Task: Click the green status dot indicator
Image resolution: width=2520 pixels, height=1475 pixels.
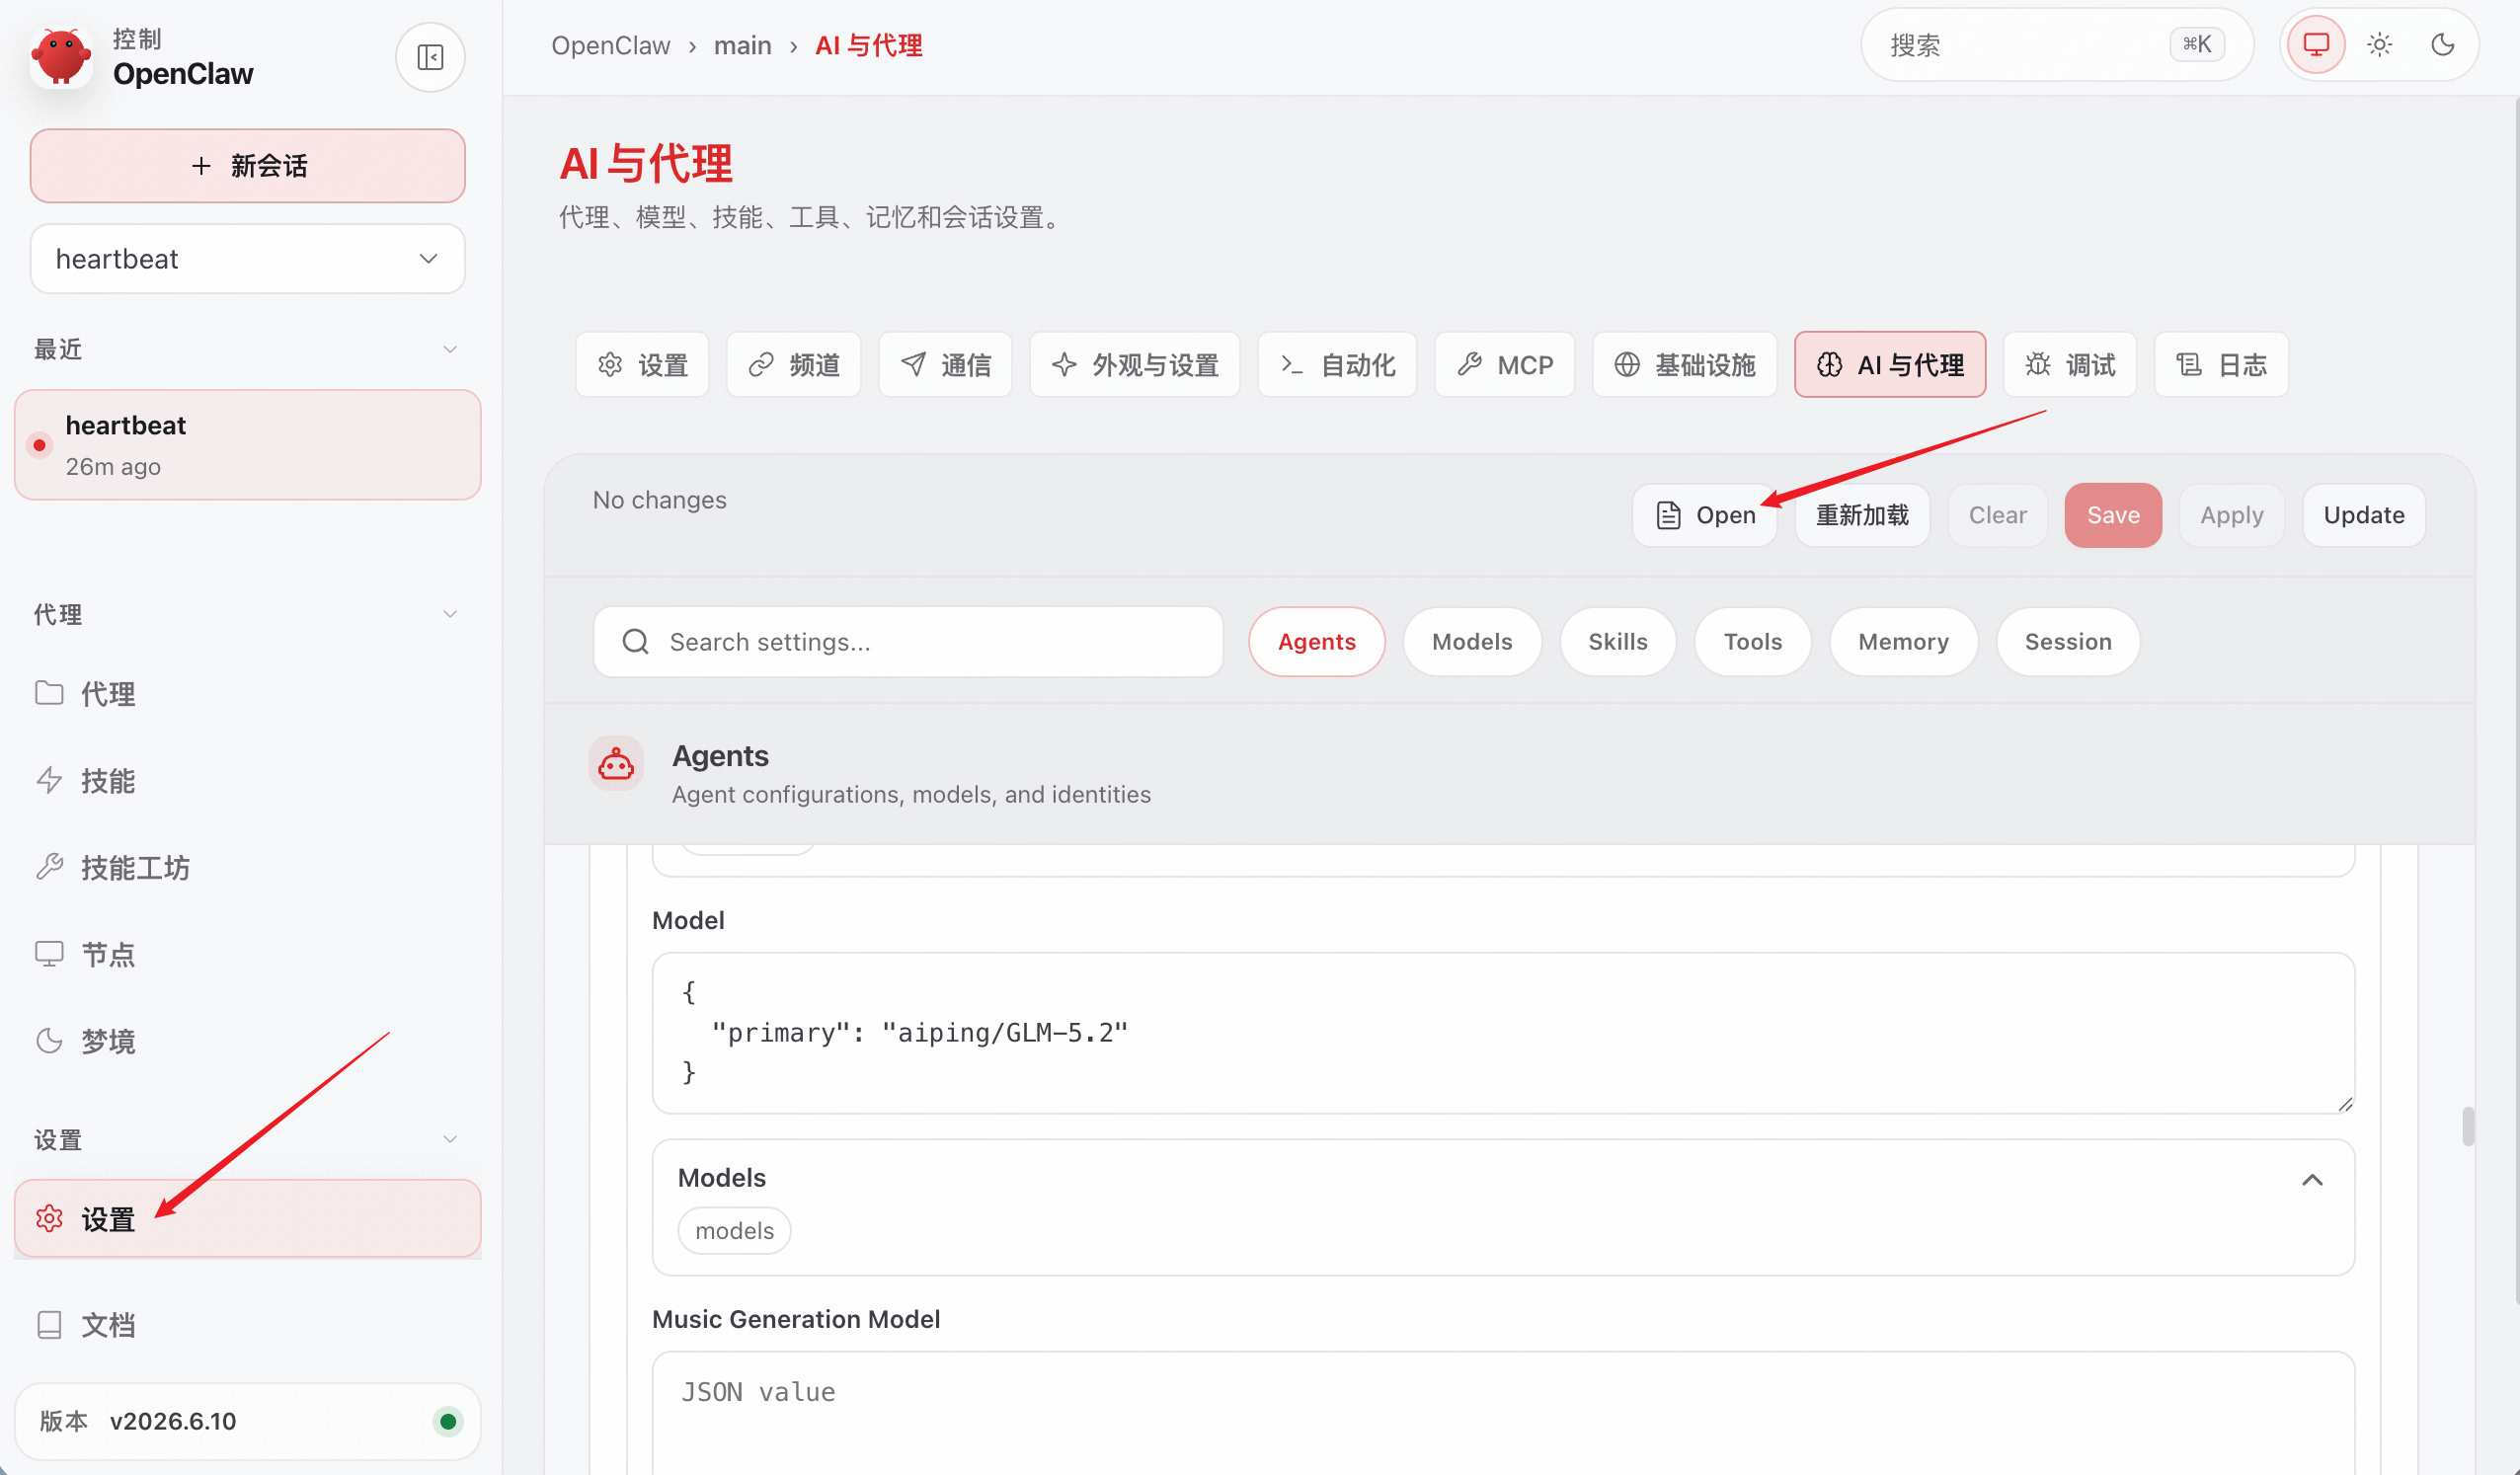Action: pyautogui.click(x=447, y=1421)
